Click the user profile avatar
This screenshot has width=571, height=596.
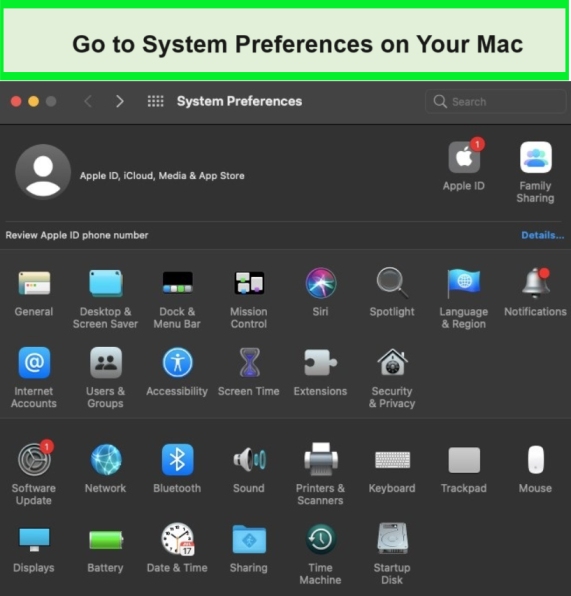[x=43, y=172]
